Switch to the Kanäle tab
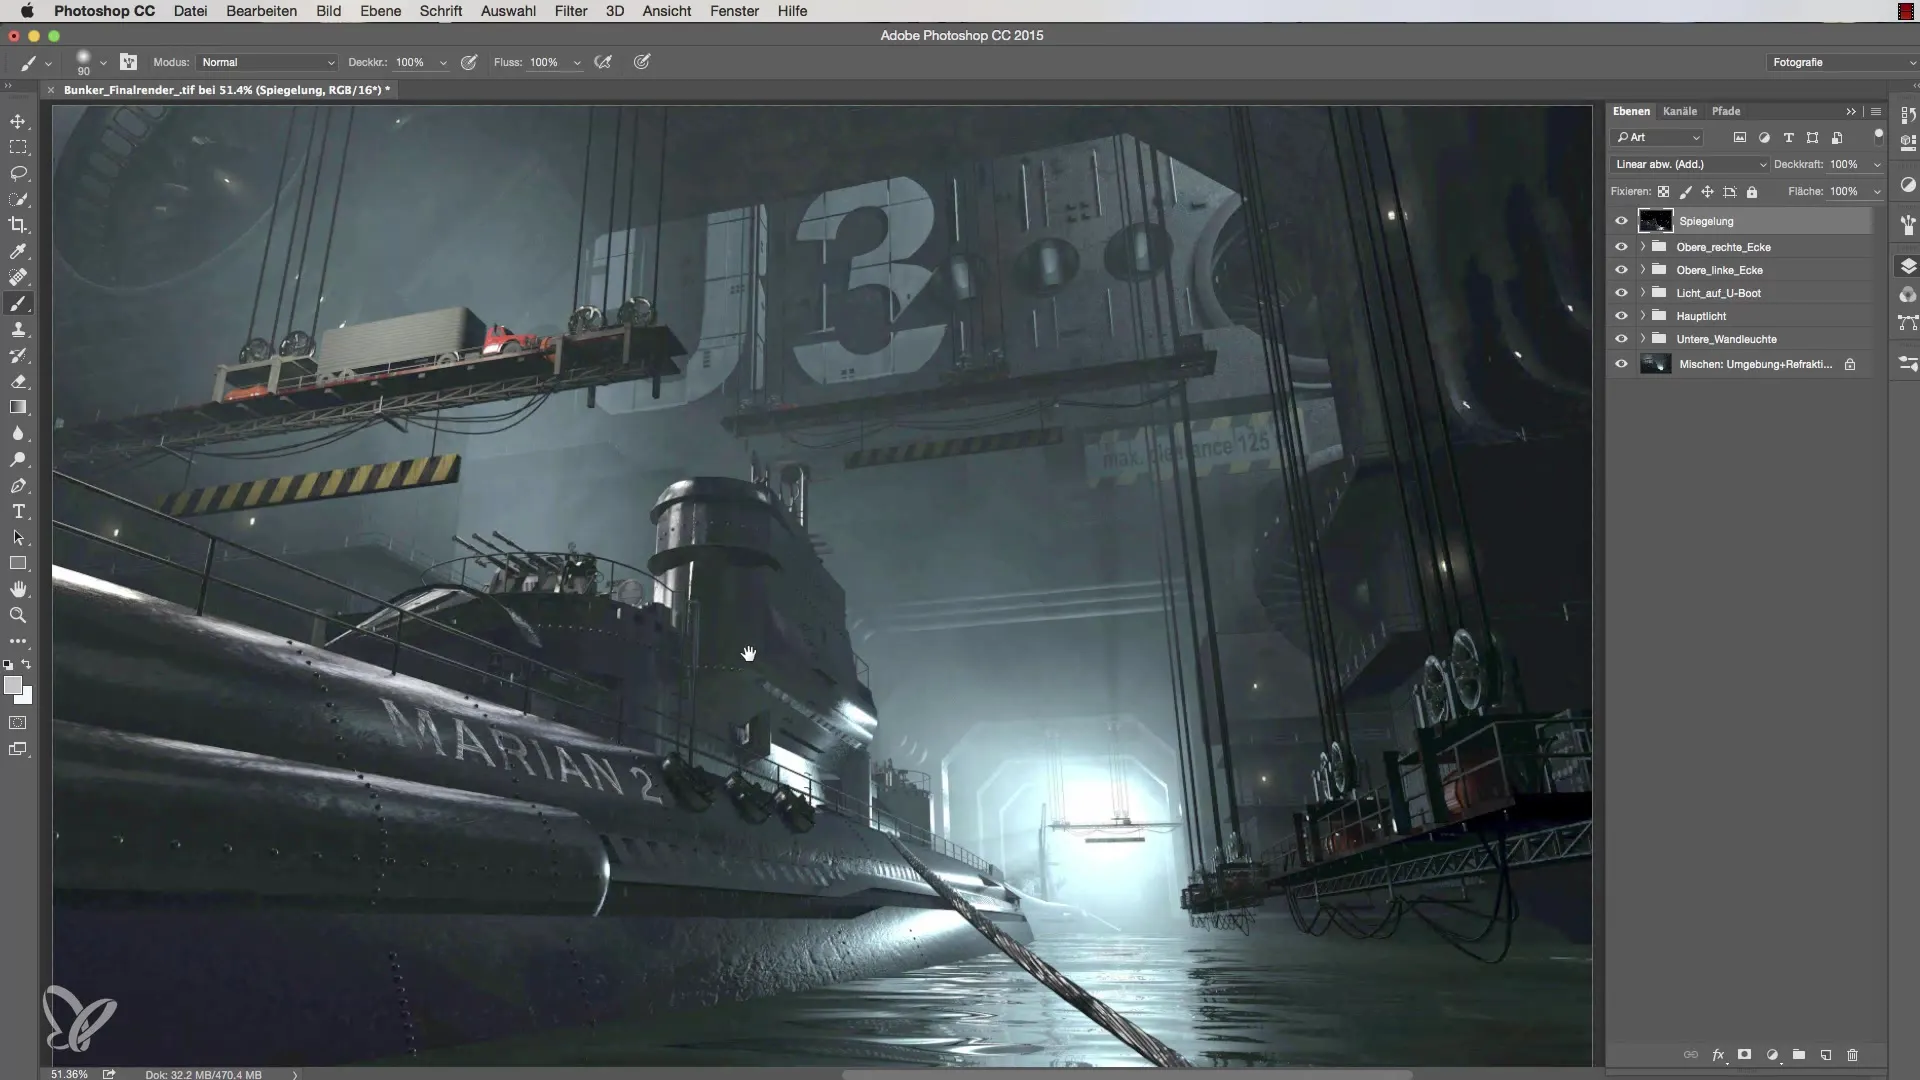This screenshot has height=1080, width=1920. coord(1680,111)
